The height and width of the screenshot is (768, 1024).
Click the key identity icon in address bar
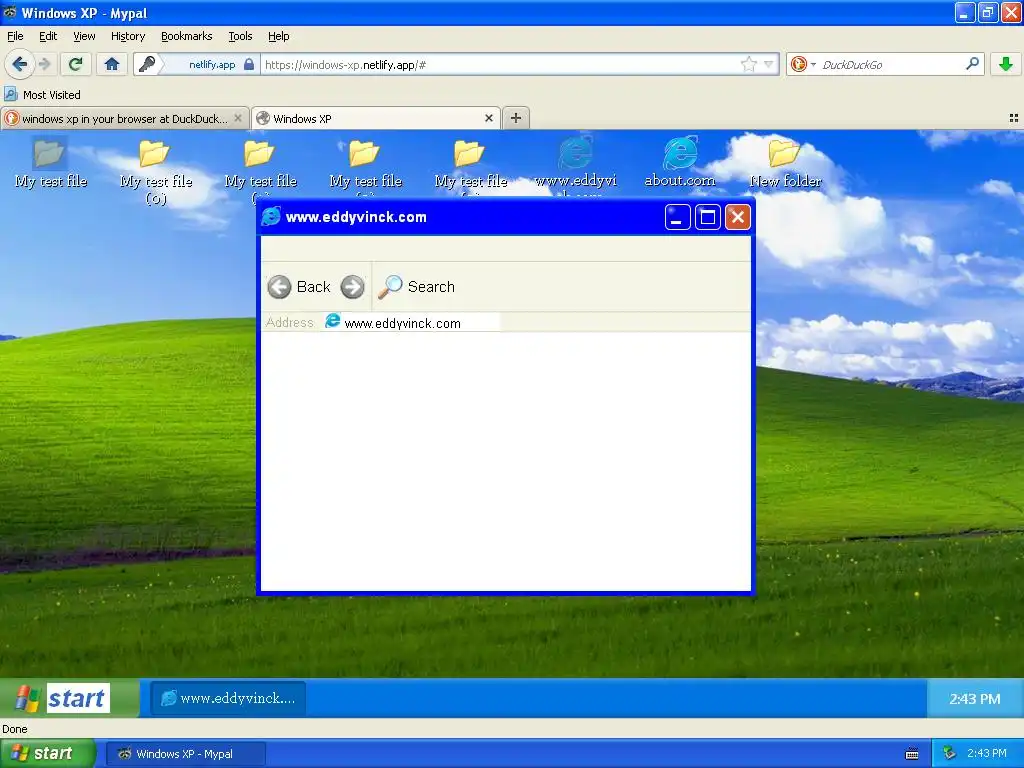[148, 64]
